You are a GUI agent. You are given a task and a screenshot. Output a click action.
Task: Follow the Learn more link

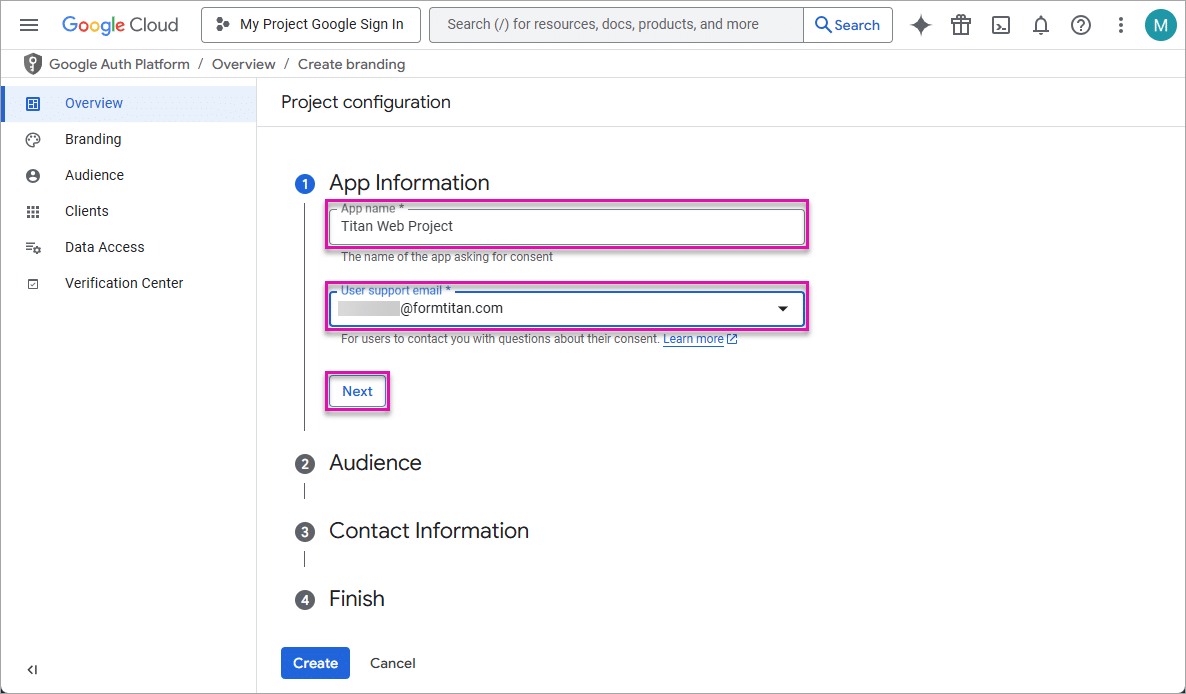[x=693, y=339]
